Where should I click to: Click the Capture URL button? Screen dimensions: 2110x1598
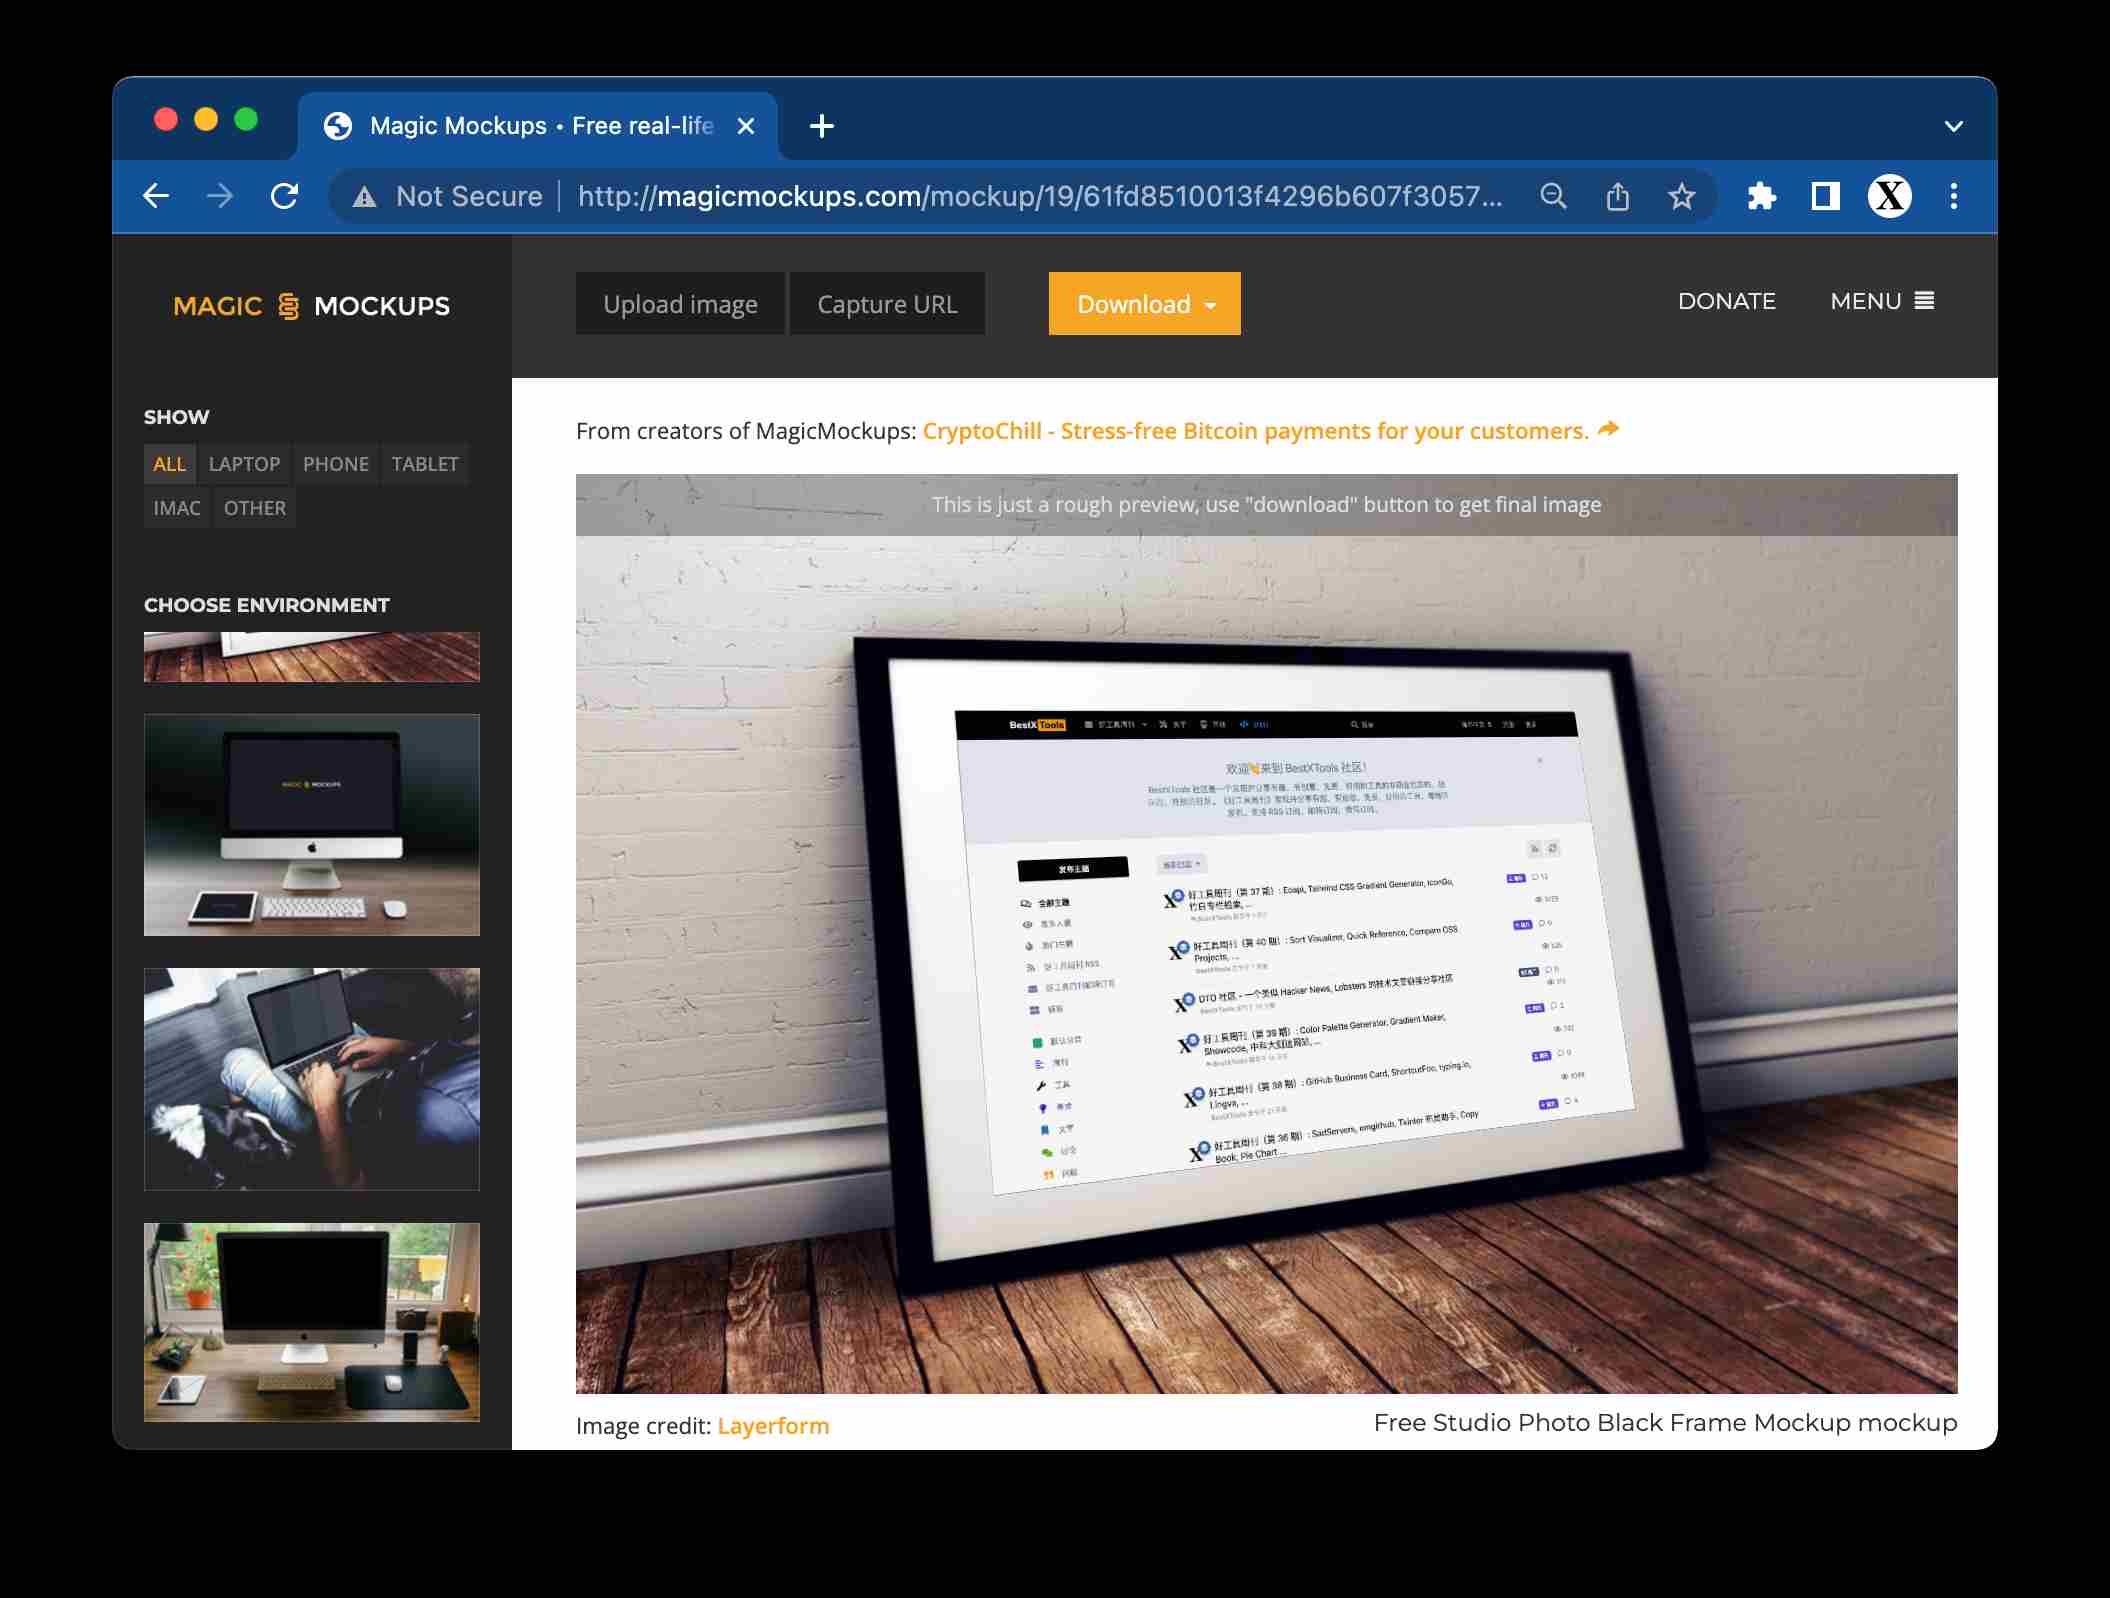886,302
